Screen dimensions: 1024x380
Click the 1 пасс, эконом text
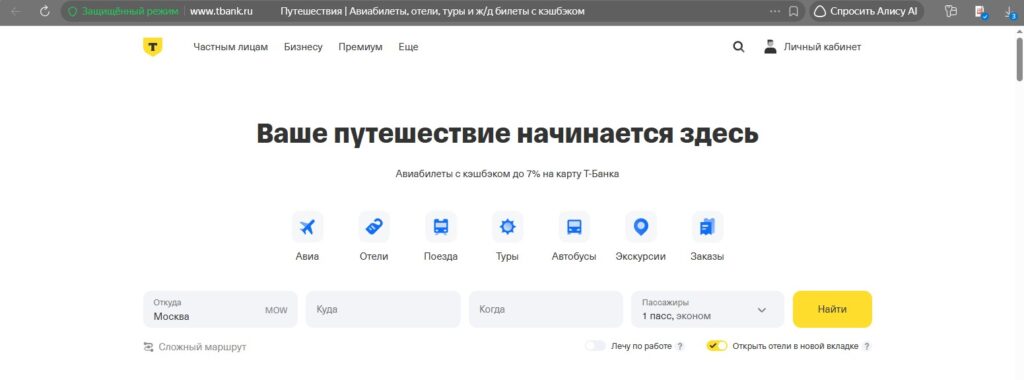[x=677, y=316]
